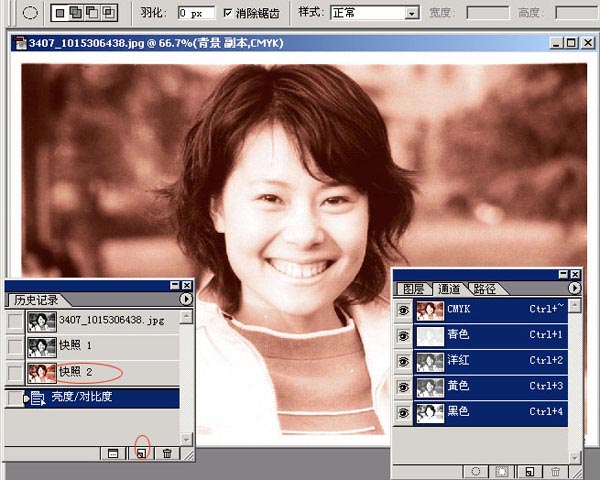Create new snapshot in History panel
This screenshot has width=600, height=480.
(141, 453)
